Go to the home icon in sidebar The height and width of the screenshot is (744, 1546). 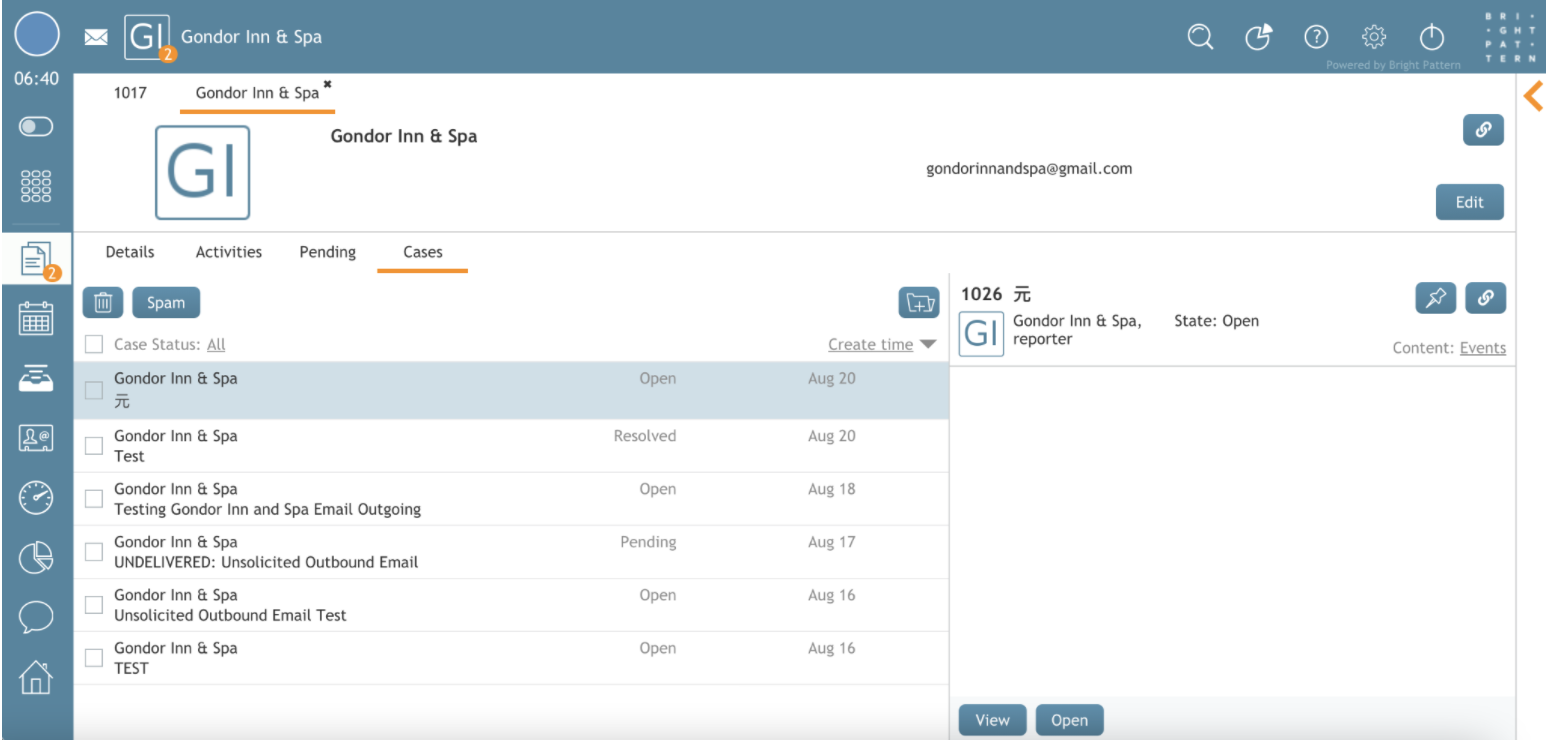36,677
